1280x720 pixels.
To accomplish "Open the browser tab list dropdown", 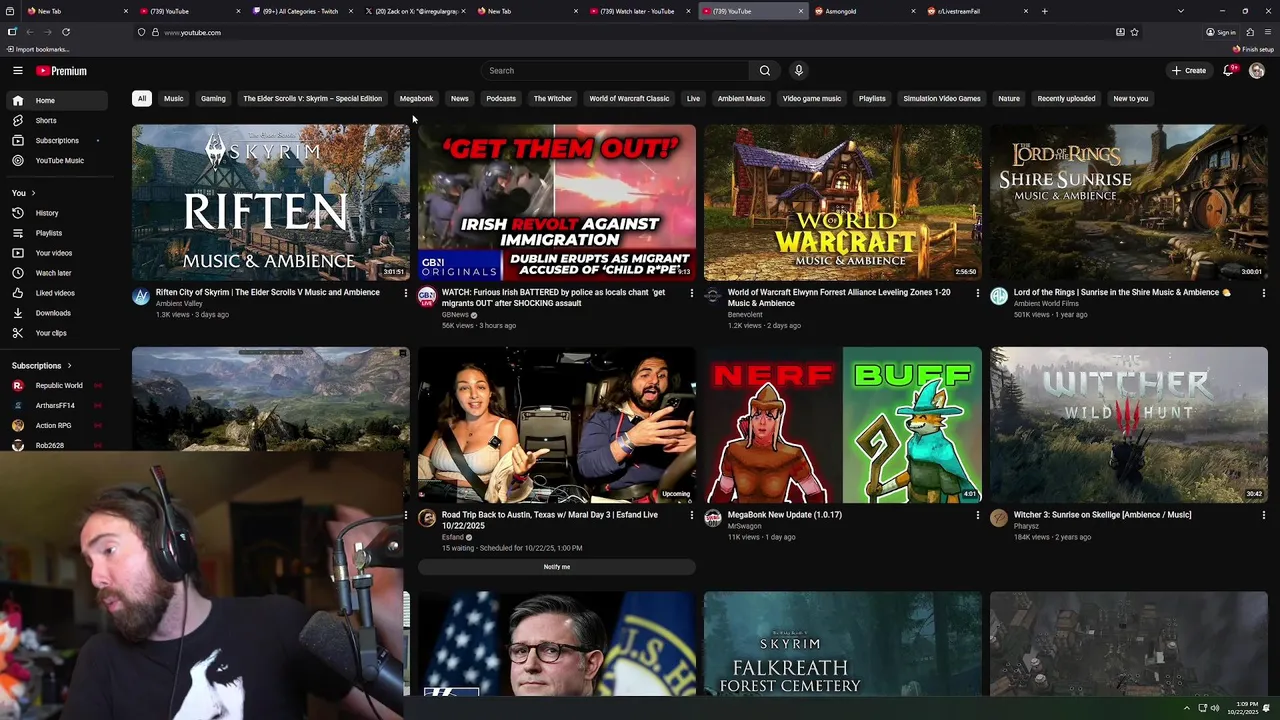I will click(x=1181, y=11).
